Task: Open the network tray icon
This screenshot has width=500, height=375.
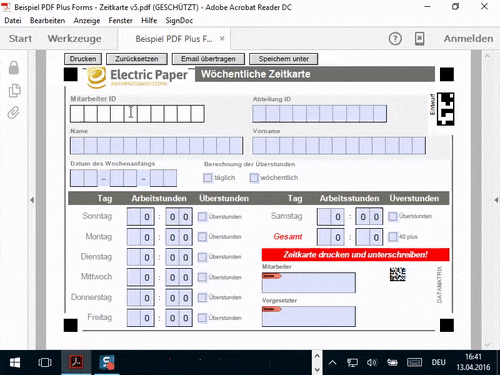Action: point(352,363)
